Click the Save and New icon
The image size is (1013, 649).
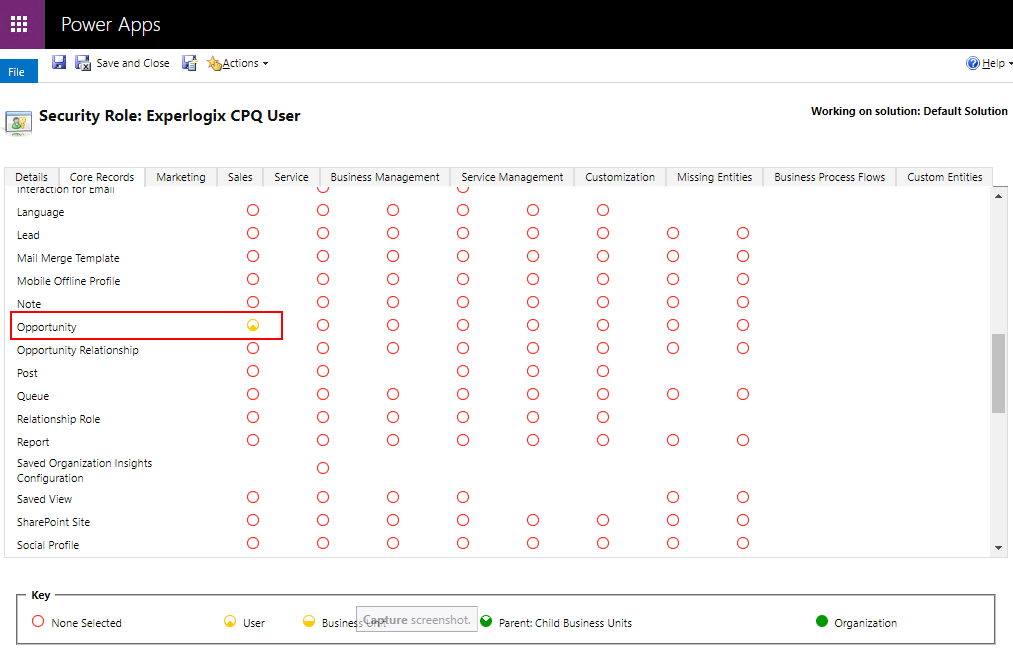(x=189, y=63)
